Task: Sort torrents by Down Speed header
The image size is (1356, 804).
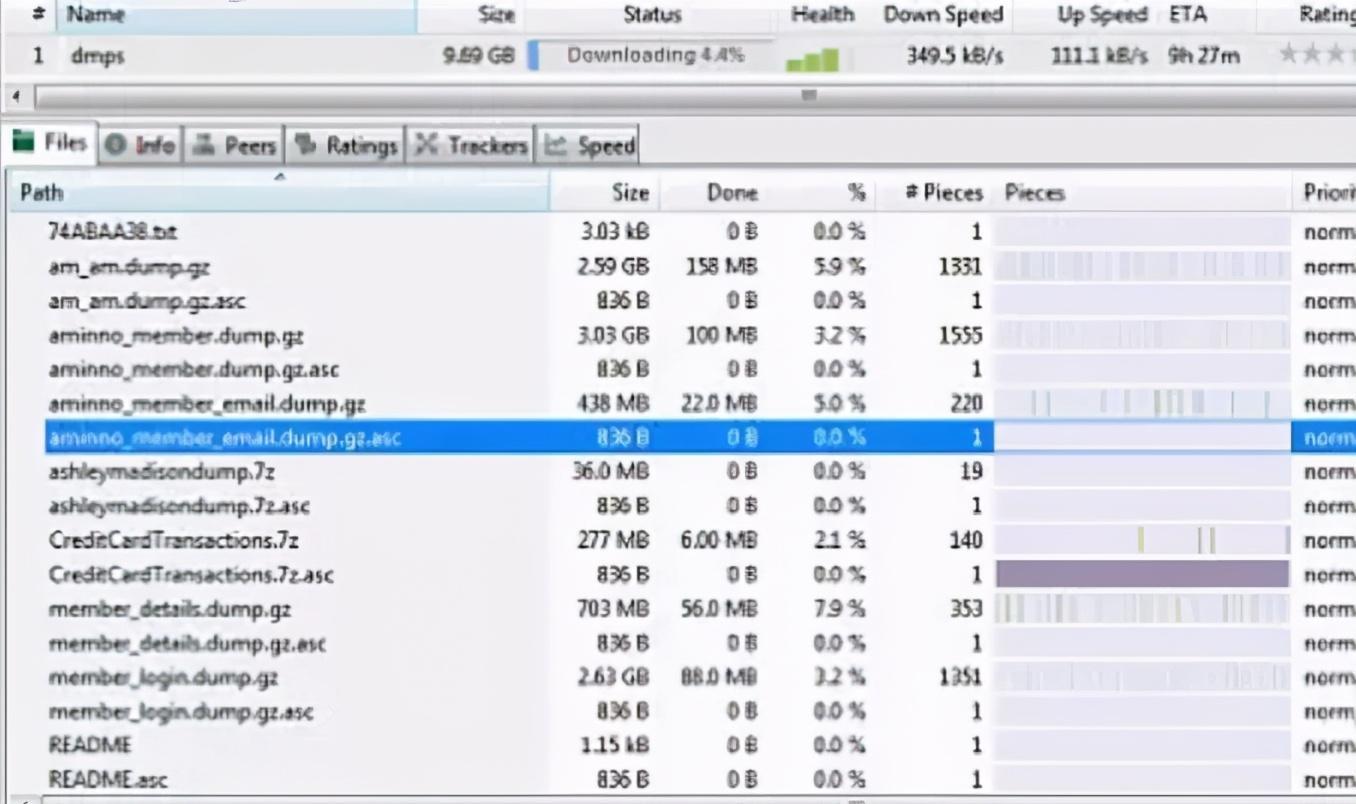Action: tap(942, 15)
